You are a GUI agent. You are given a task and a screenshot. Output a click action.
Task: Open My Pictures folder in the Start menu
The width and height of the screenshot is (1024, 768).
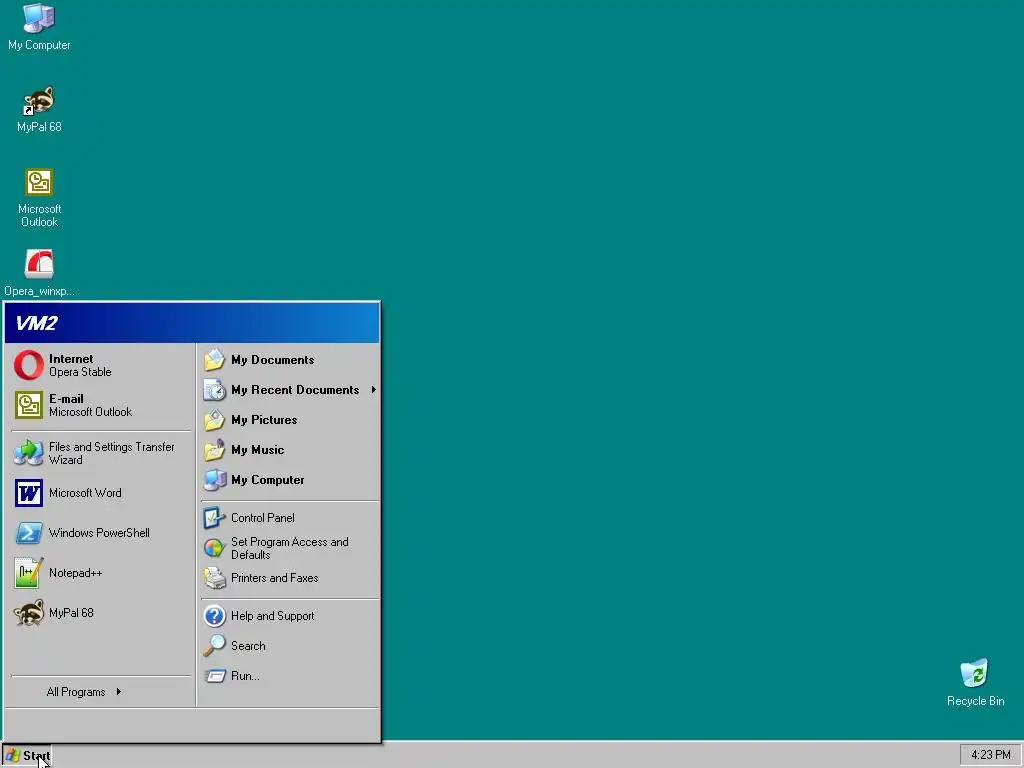click(289, 420)
